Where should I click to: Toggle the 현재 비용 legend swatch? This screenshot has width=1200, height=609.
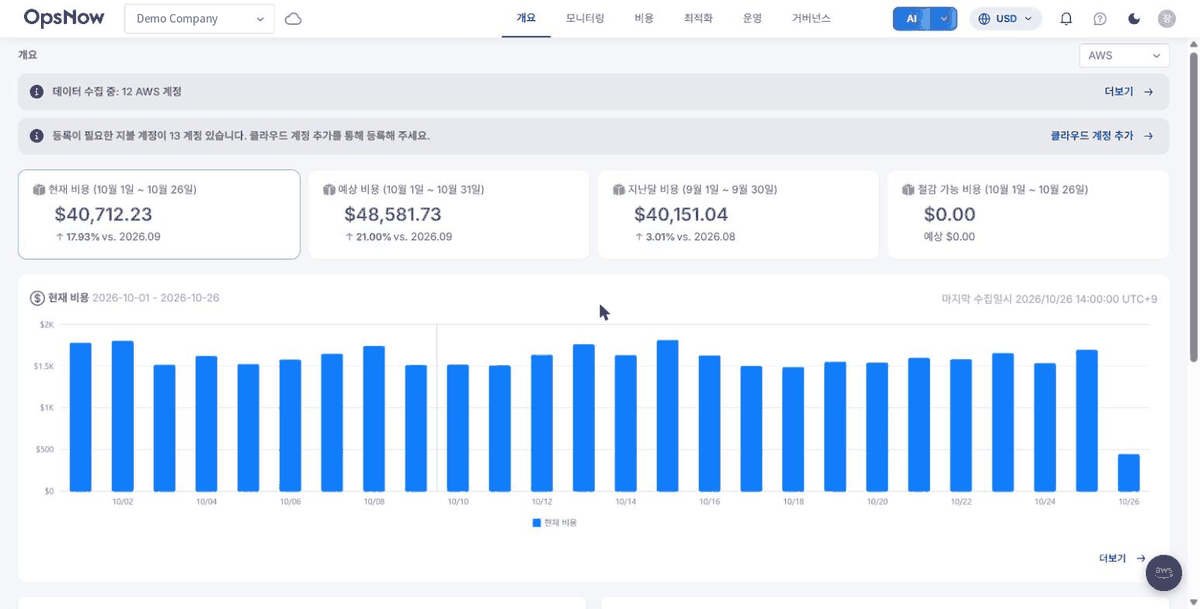536,523
